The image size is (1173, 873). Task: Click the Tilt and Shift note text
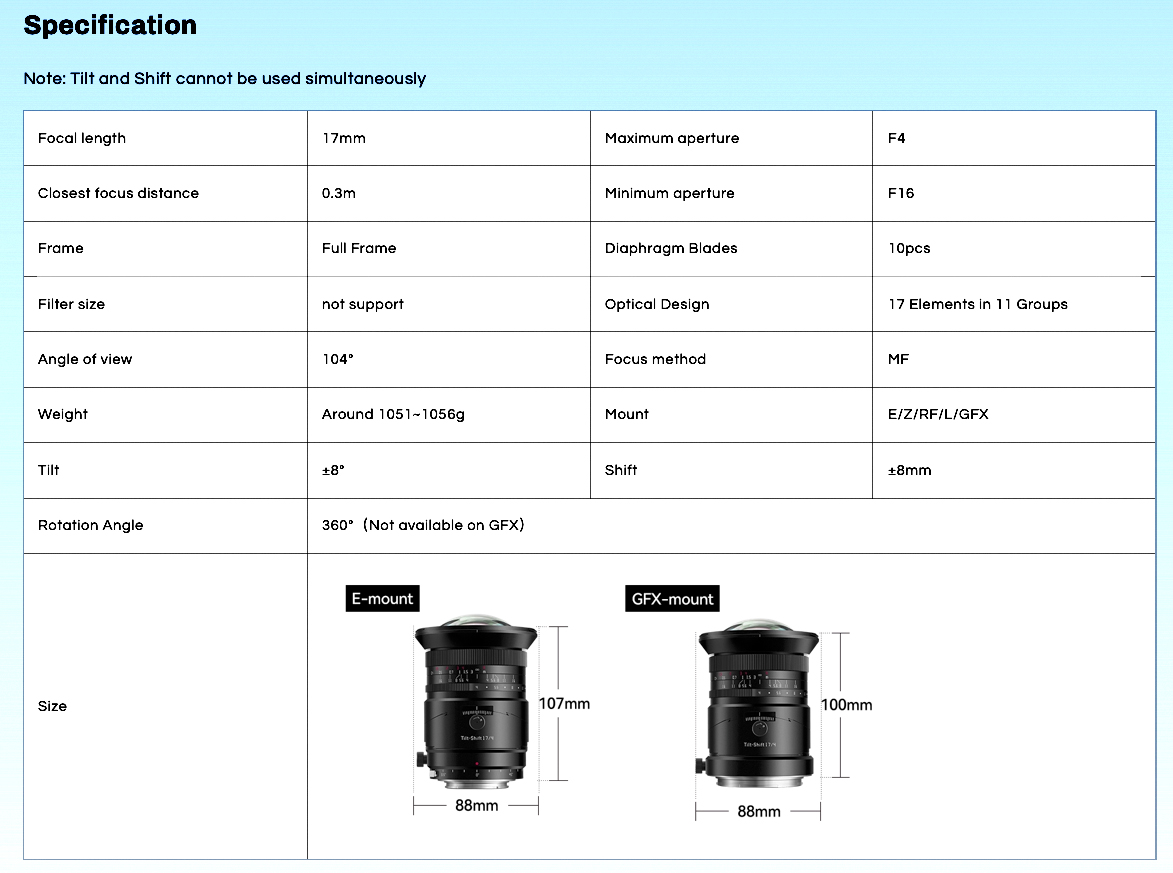(x=225, y=78)
